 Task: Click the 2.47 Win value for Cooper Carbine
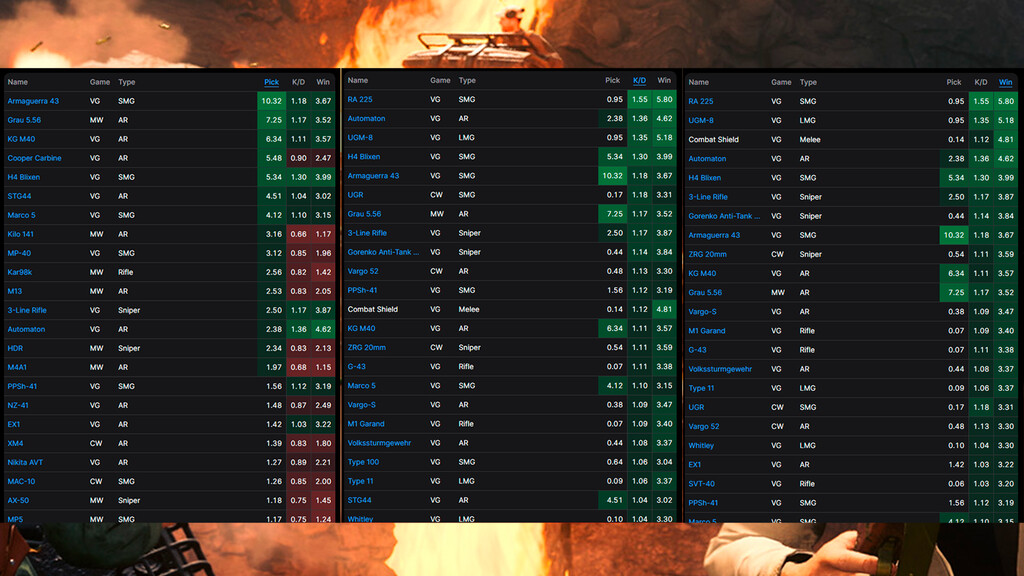[x=323, y=158]
